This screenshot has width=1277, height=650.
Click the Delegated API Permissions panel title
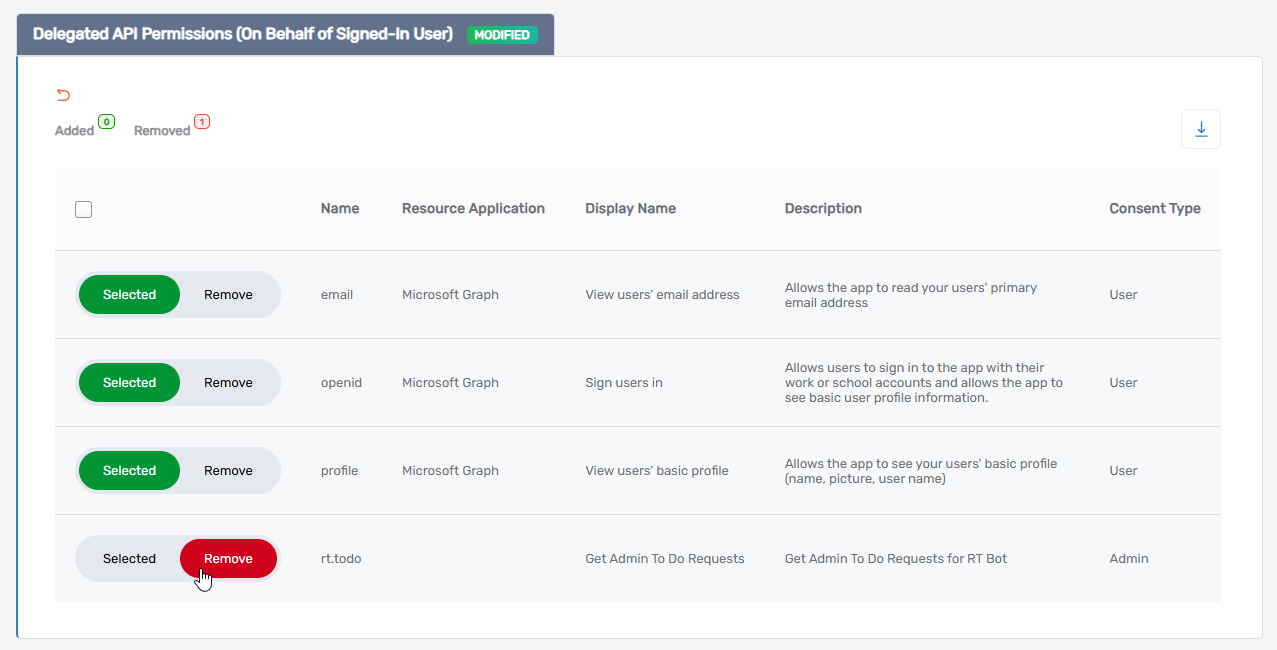[243, 33]
